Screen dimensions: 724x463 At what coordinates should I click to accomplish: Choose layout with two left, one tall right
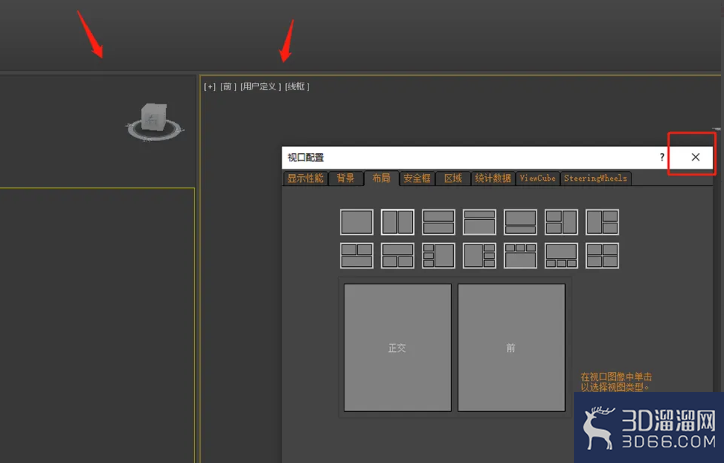[x=561, y=222]
